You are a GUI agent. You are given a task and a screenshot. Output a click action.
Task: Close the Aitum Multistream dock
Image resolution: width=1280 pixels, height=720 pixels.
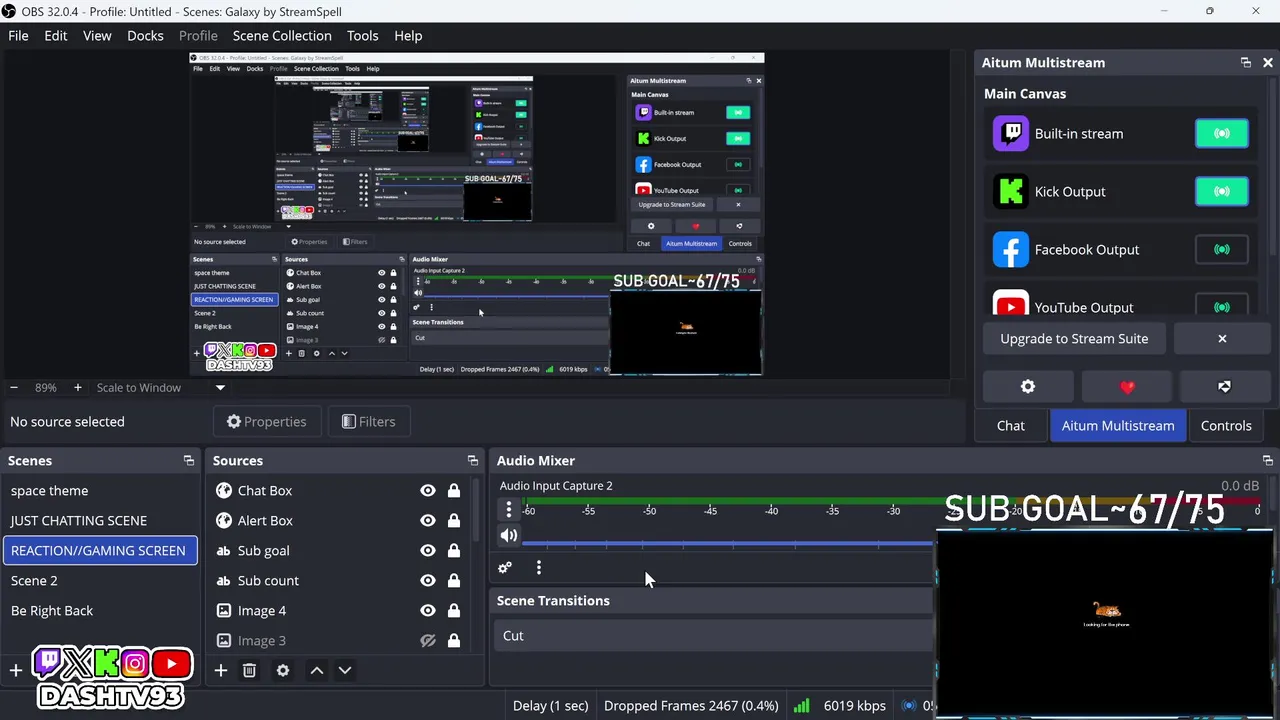1268,62
